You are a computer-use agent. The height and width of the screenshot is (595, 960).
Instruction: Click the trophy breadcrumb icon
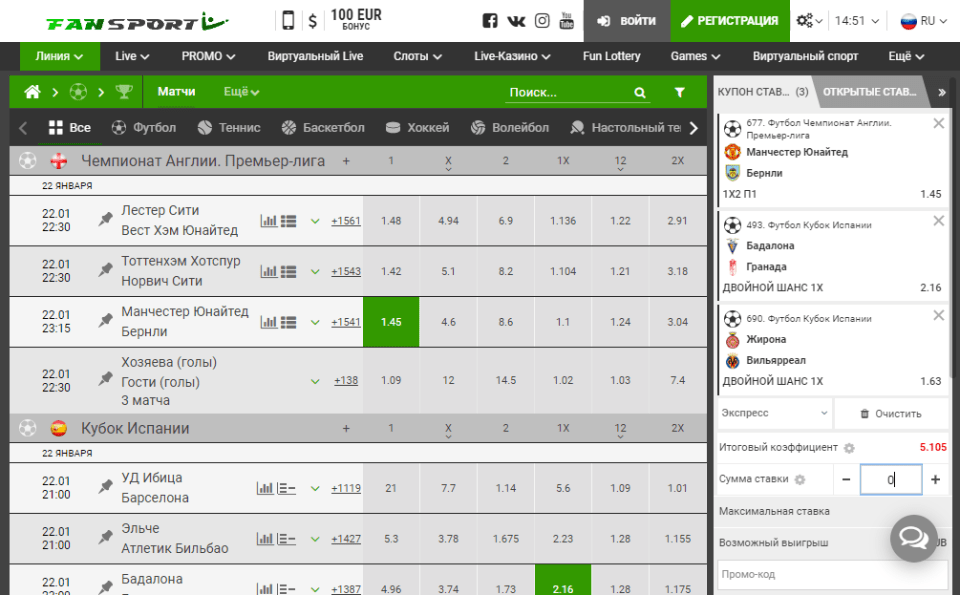pos(124,92)
